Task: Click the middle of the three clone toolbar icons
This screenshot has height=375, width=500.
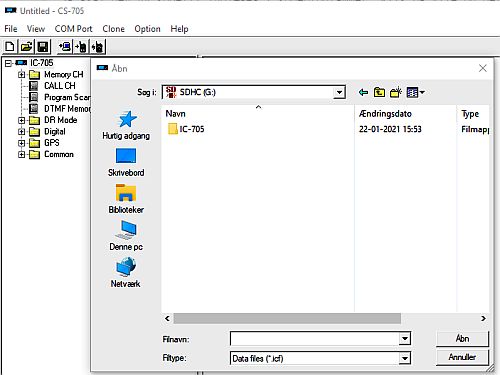Action: click(x=81, y=47)
